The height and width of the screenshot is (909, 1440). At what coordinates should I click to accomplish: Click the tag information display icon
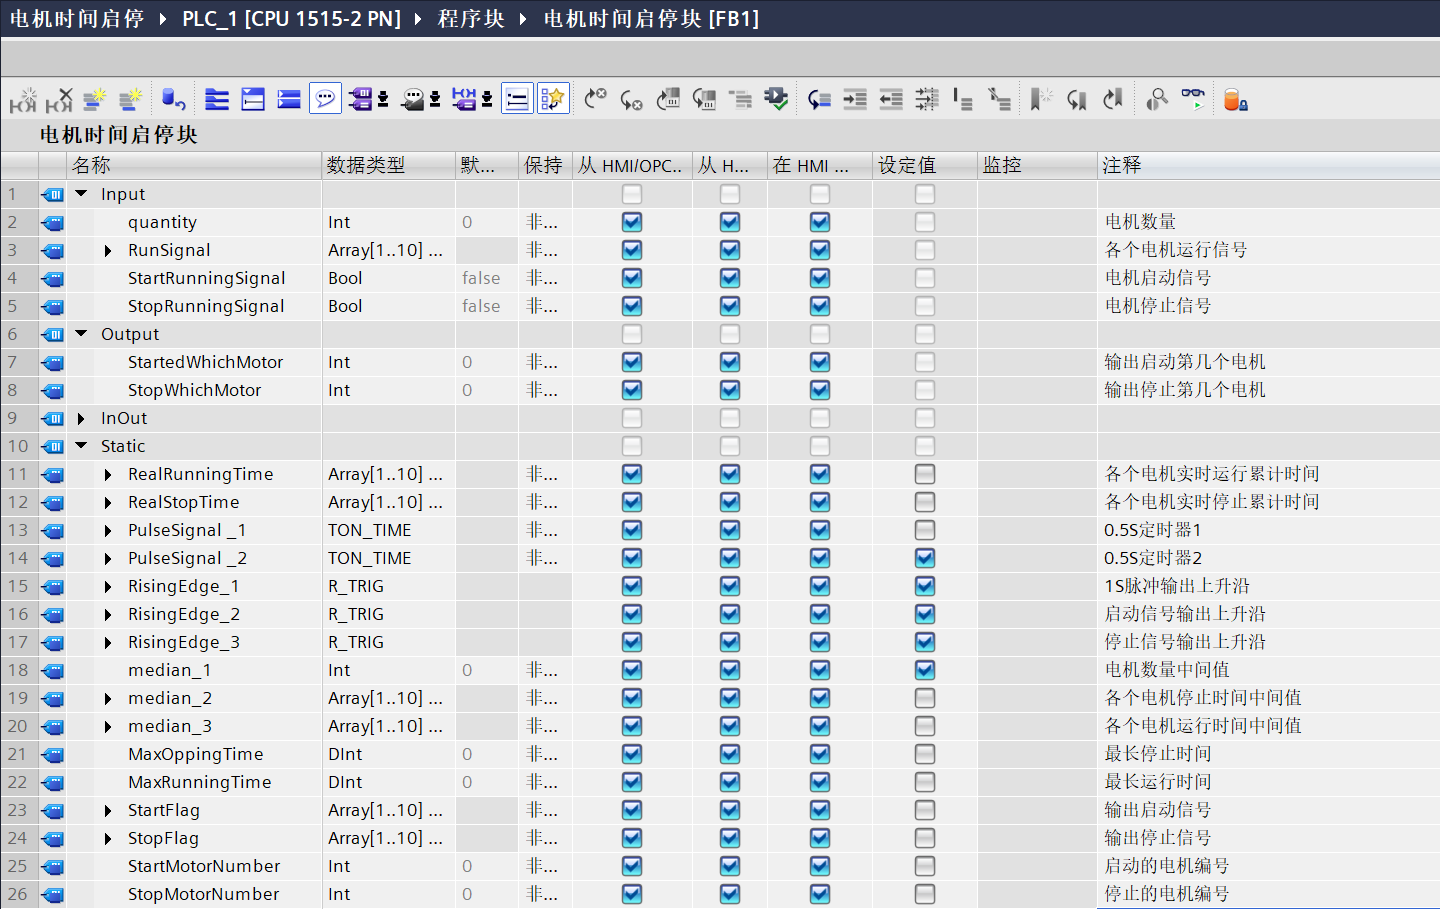(x=464, y=100)
